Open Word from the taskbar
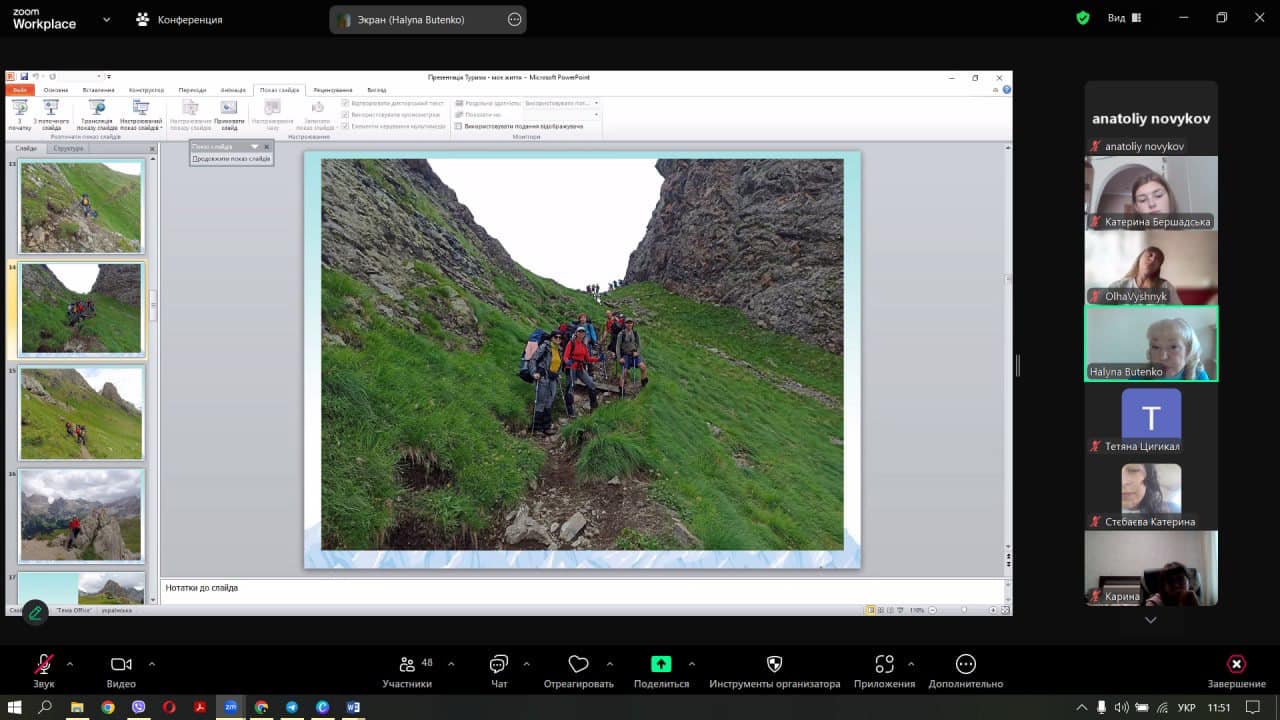Image resolution: width=1280 pixels, height=720 pixels. (353, 707)
